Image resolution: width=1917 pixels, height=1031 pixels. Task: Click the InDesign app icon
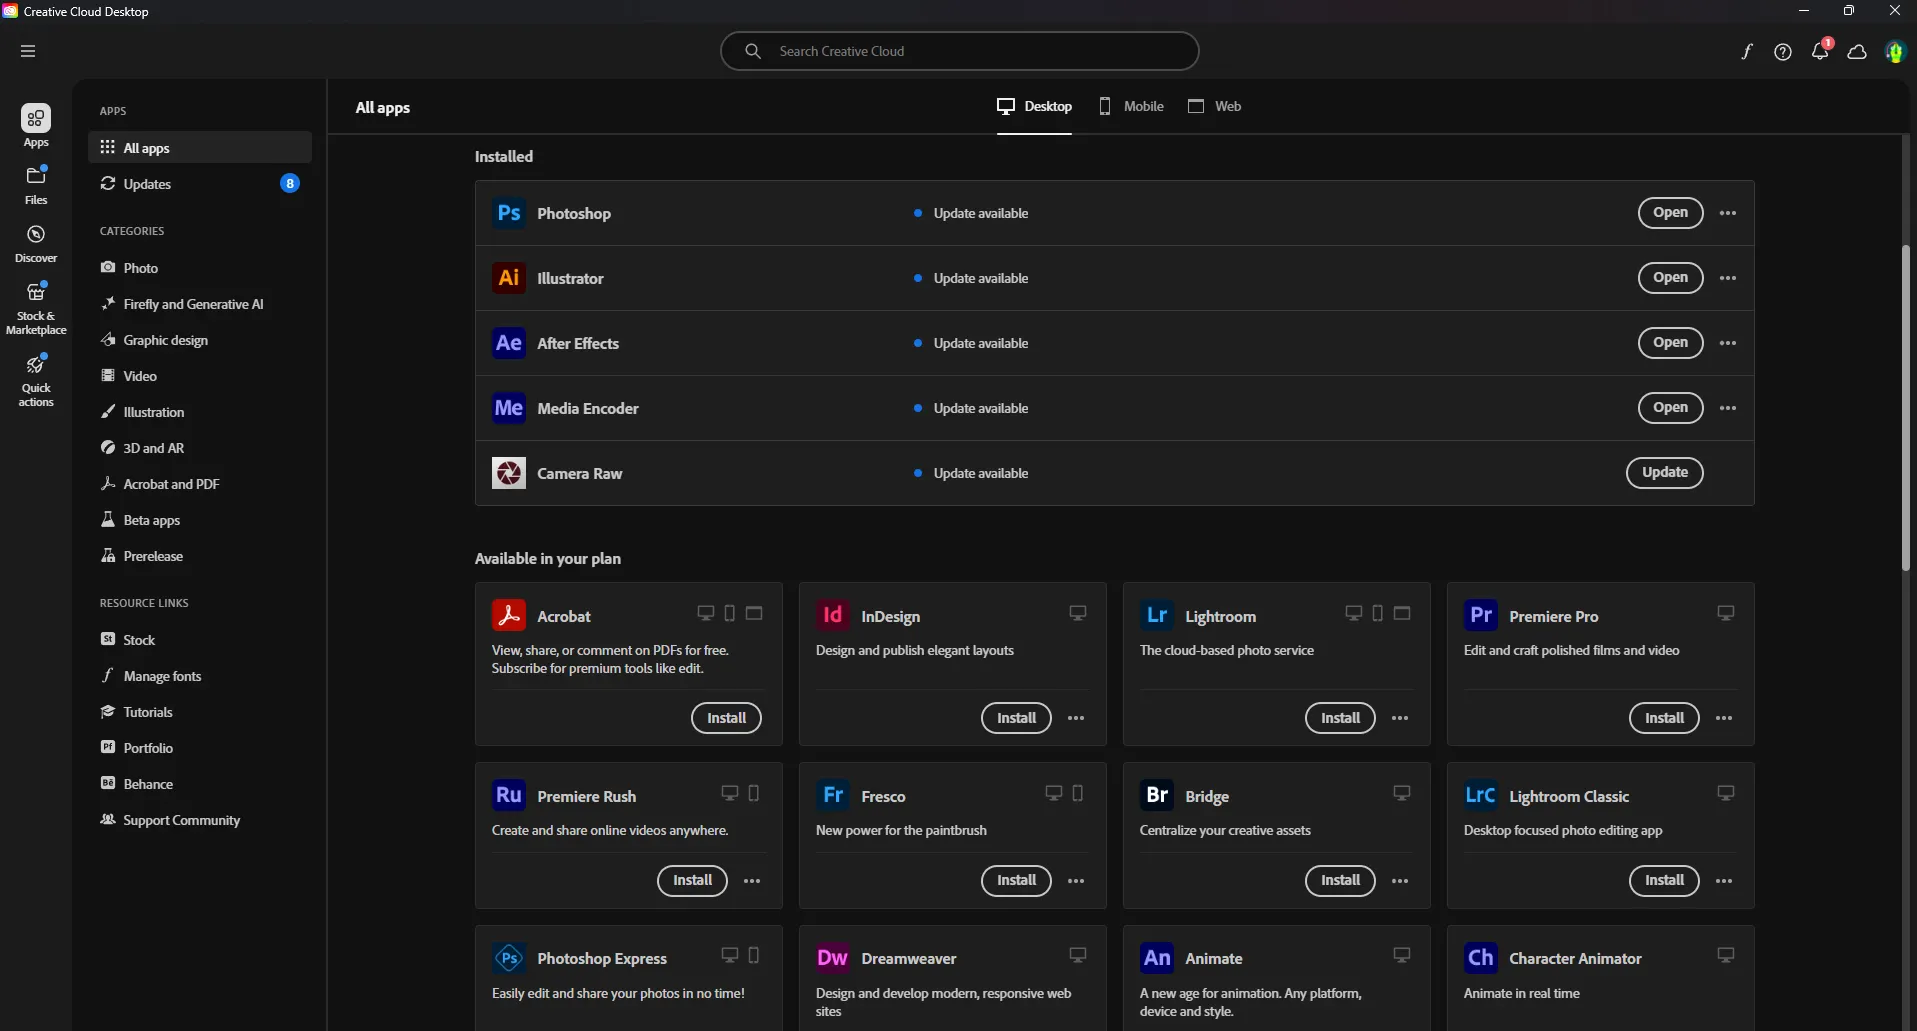833,615
